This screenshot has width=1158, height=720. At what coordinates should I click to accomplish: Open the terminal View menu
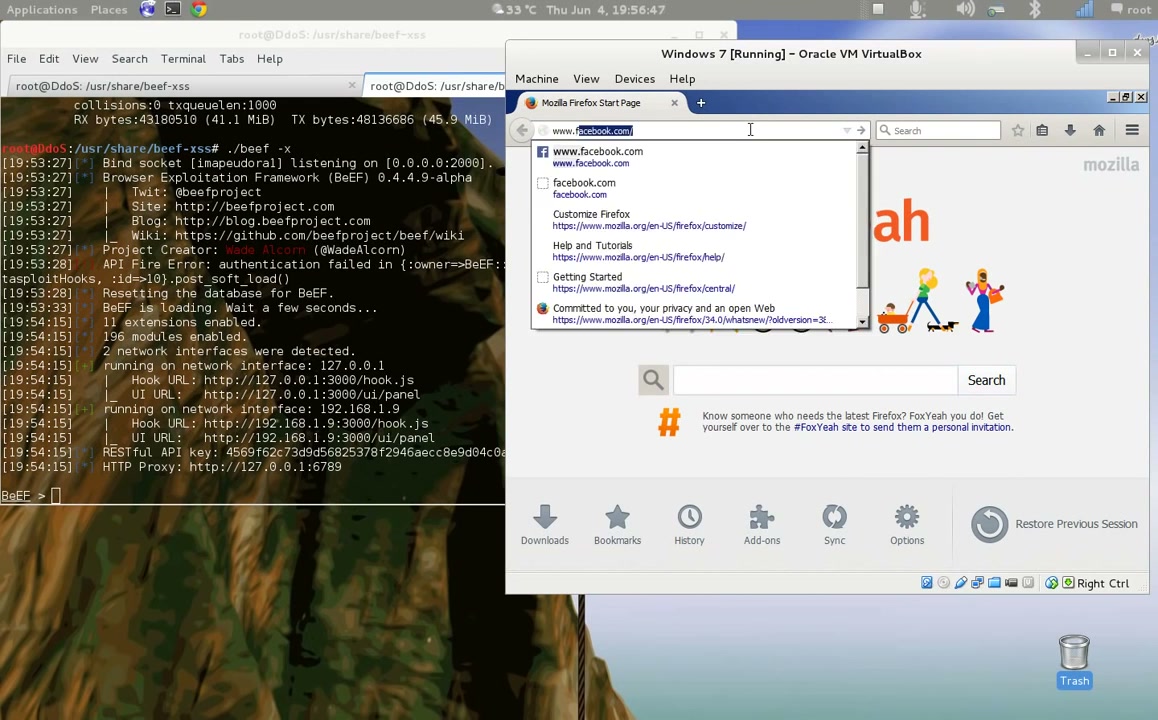(x=85, y=59)
